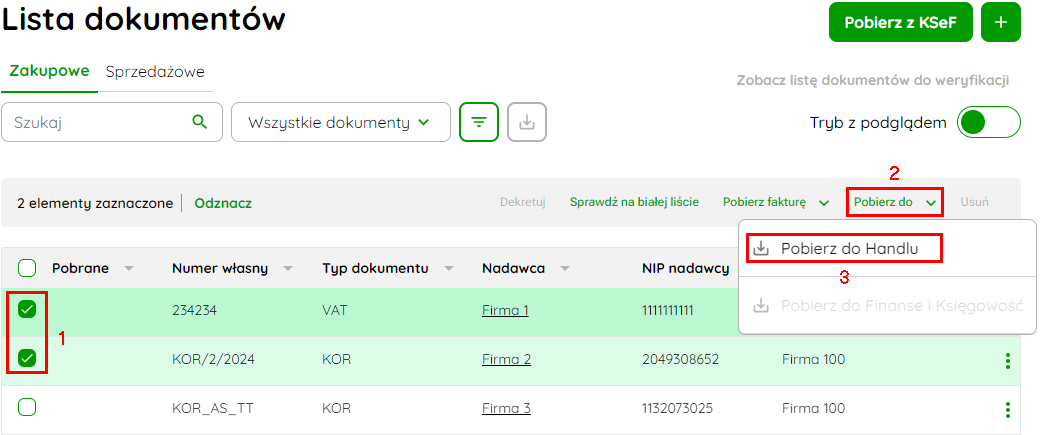This screenshot has width=1043, height=435.
Task: Open three-dot menu for KOR_AS_TT row
Action: coord(1008,409)
